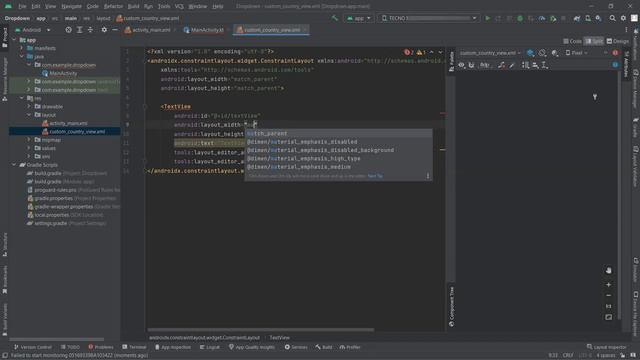Click the Project panel horizontal scrollbar

[56, 339]
